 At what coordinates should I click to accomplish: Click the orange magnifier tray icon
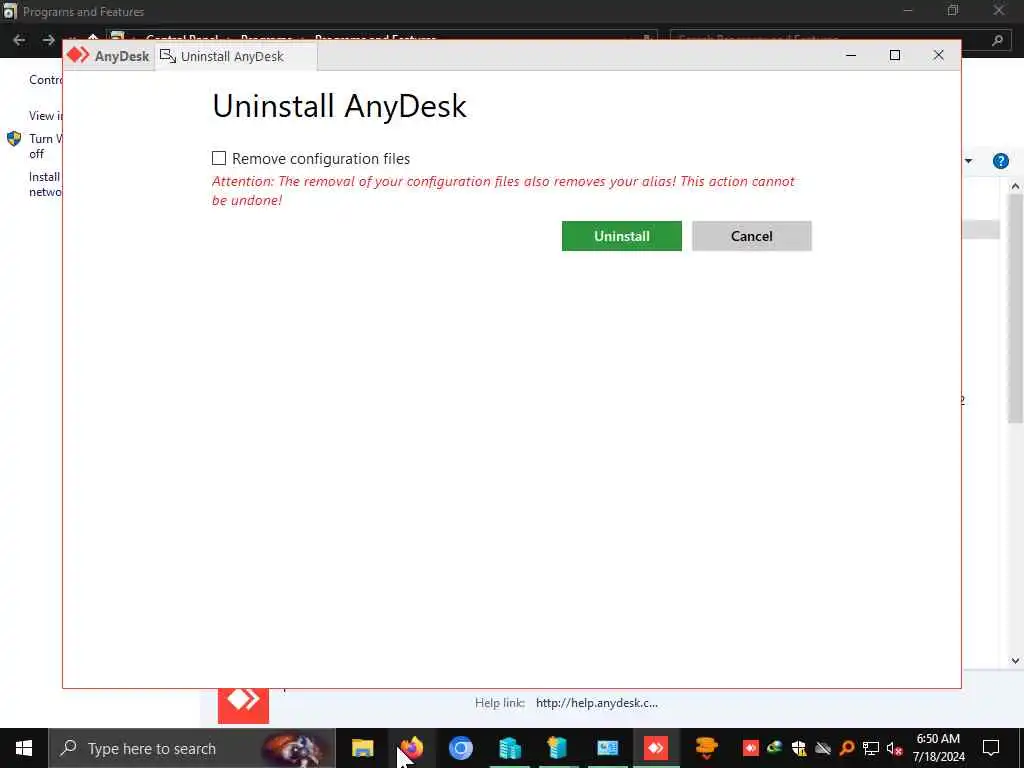point(846,748)
